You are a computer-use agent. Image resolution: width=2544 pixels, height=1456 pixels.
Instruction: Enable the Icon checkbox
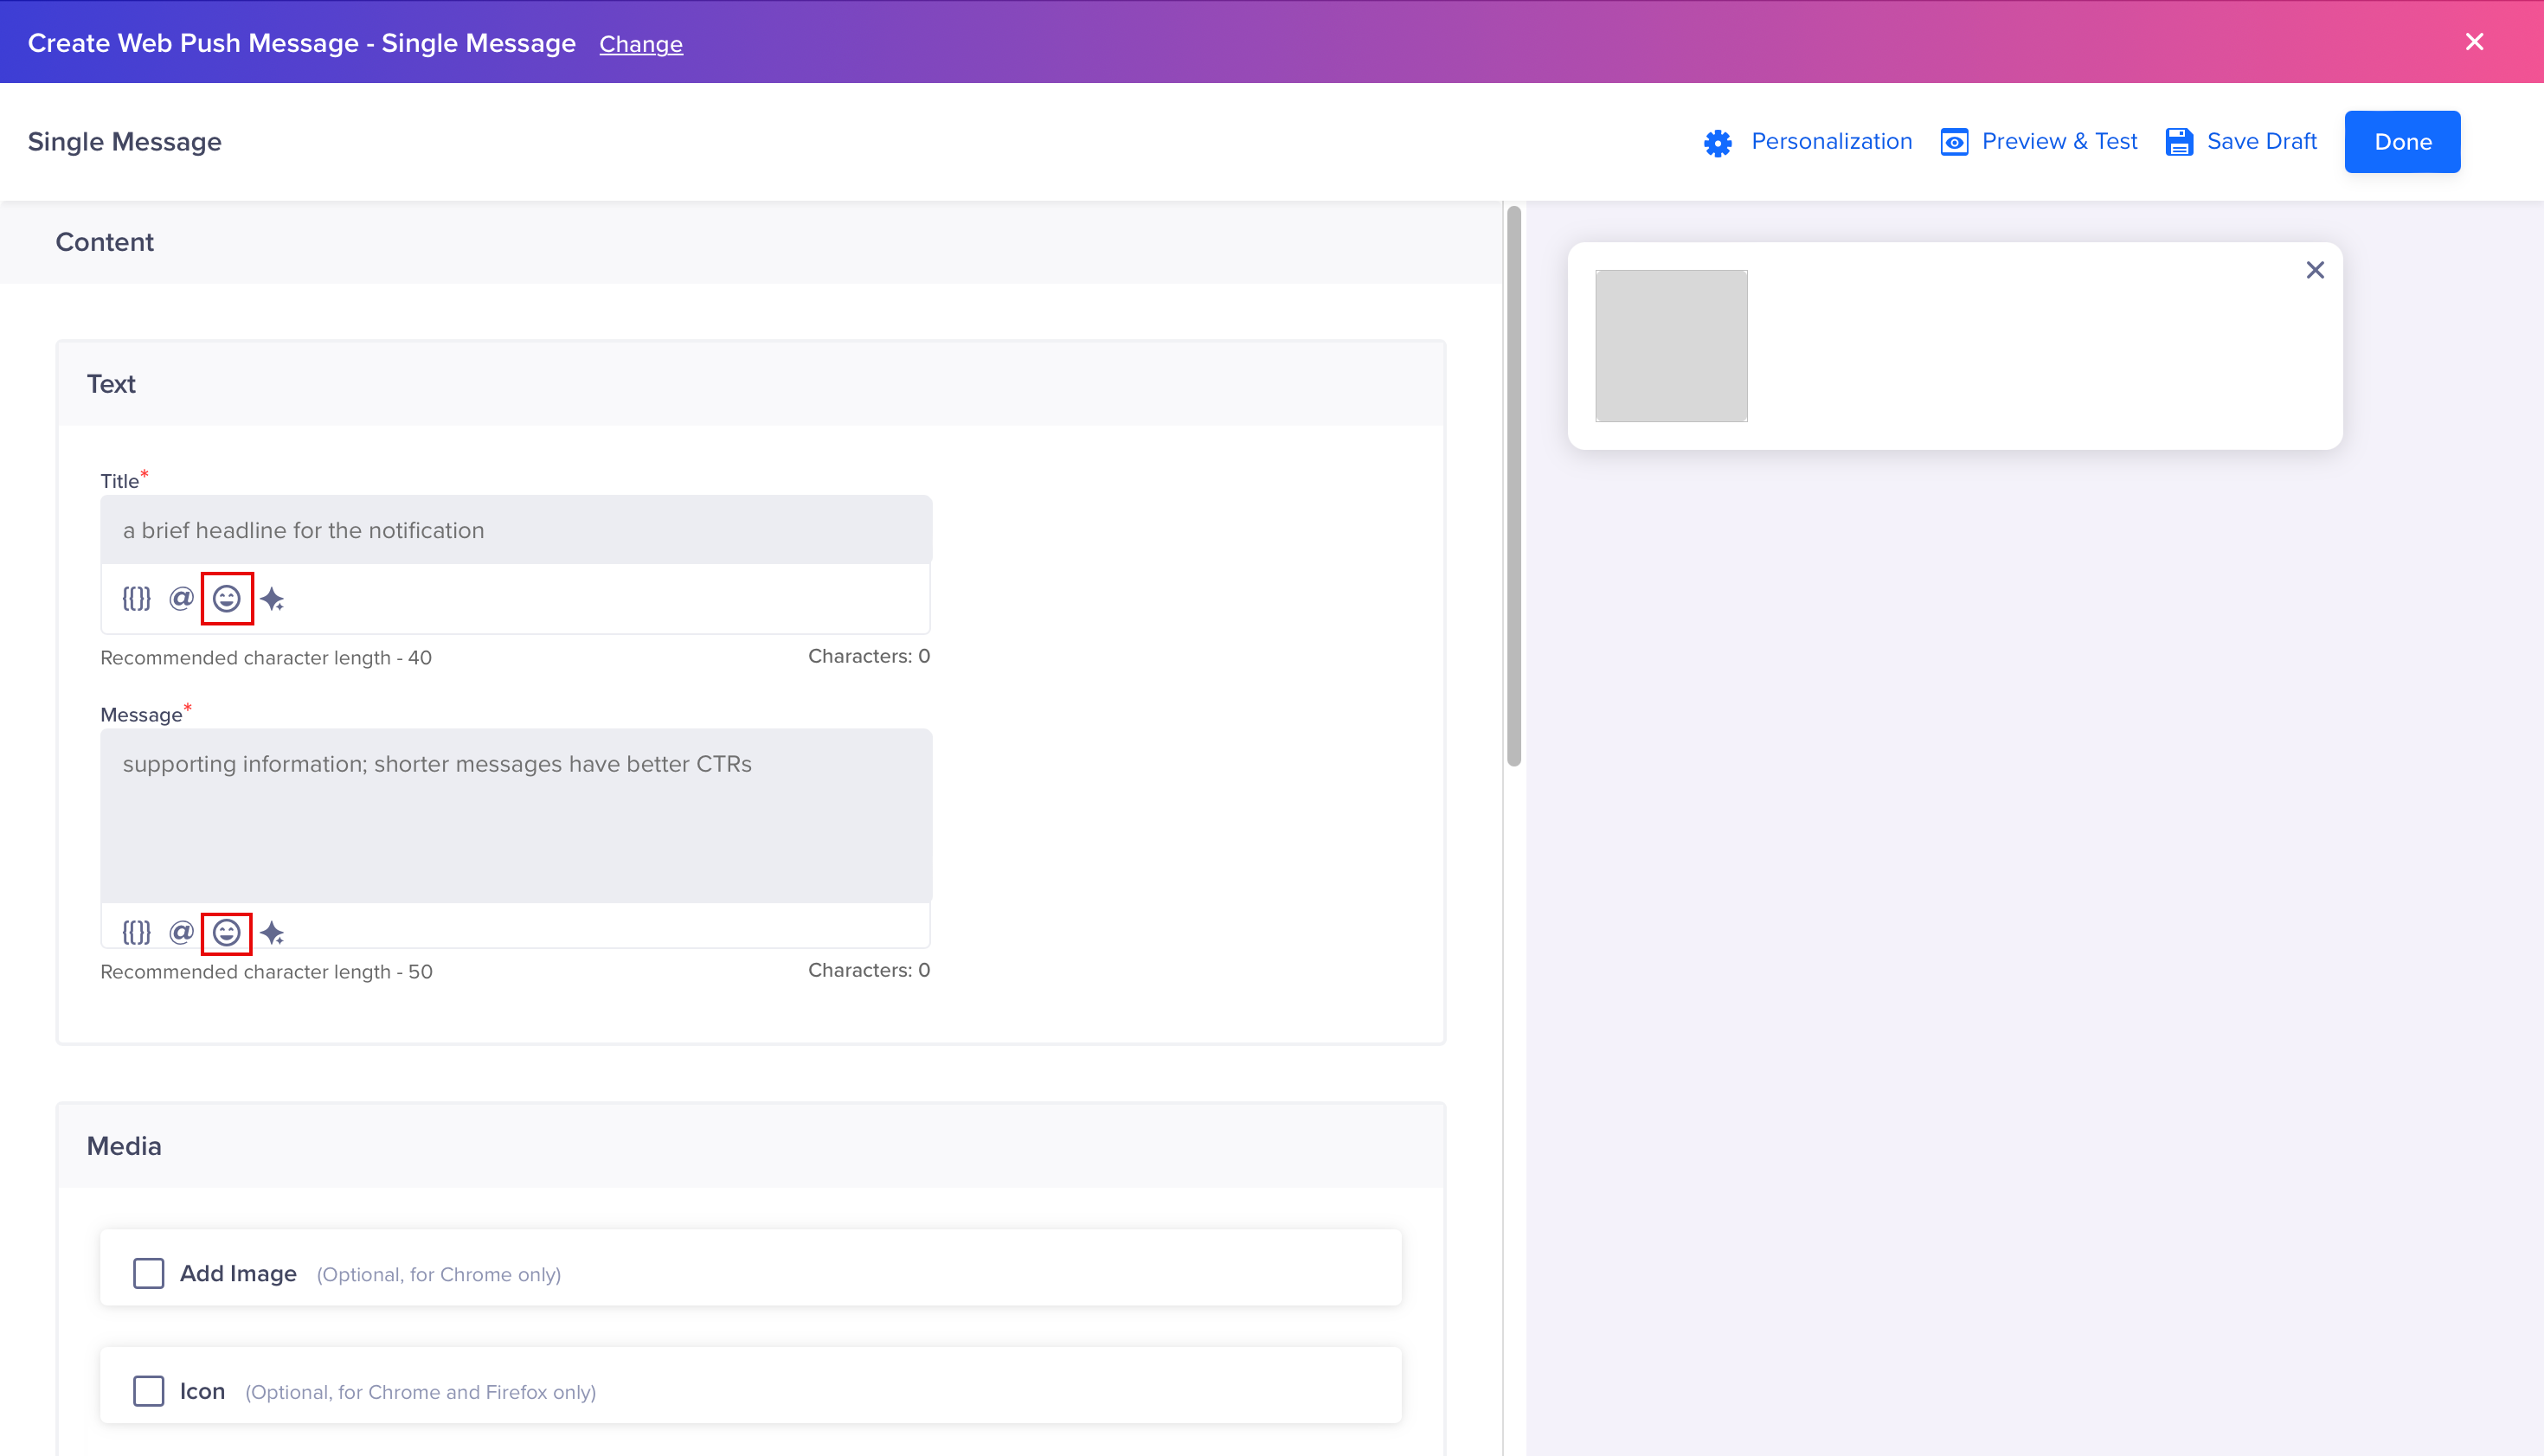149,1391
